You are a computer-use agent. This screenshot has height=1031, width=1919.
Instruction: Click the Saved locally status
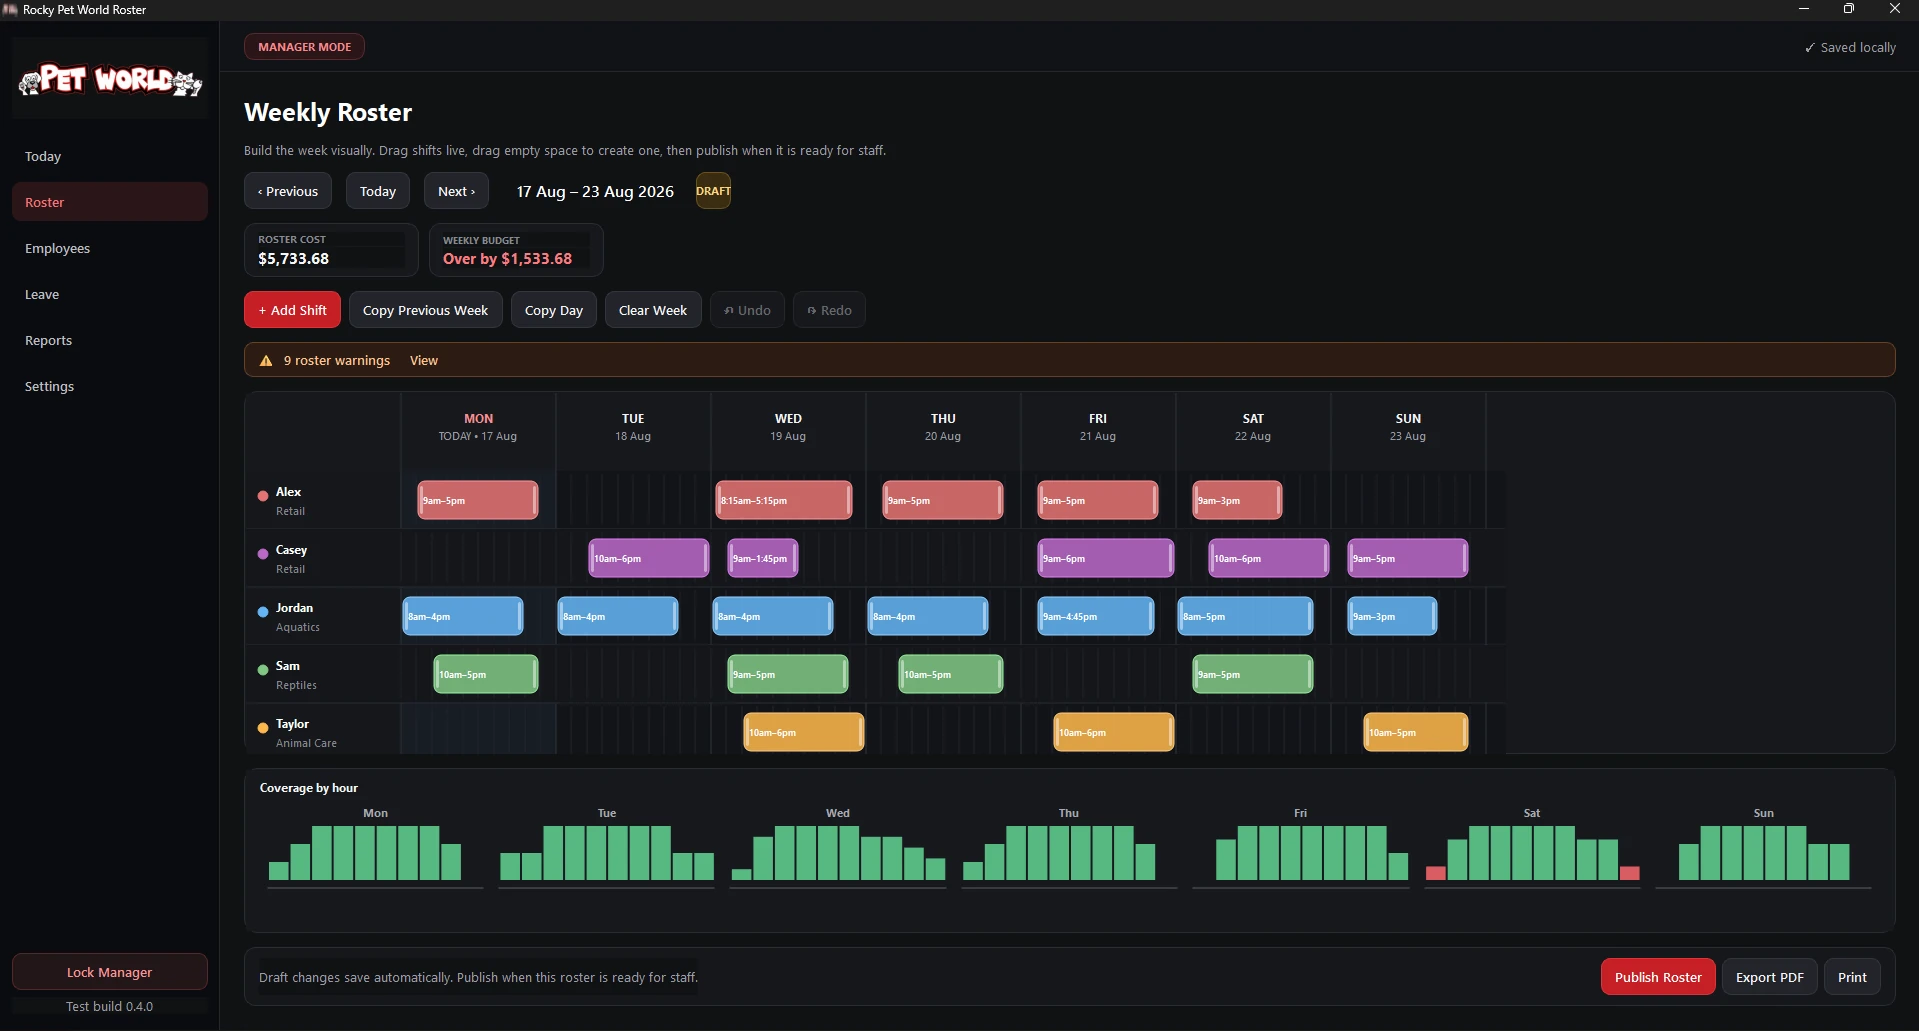[1850, 47]
